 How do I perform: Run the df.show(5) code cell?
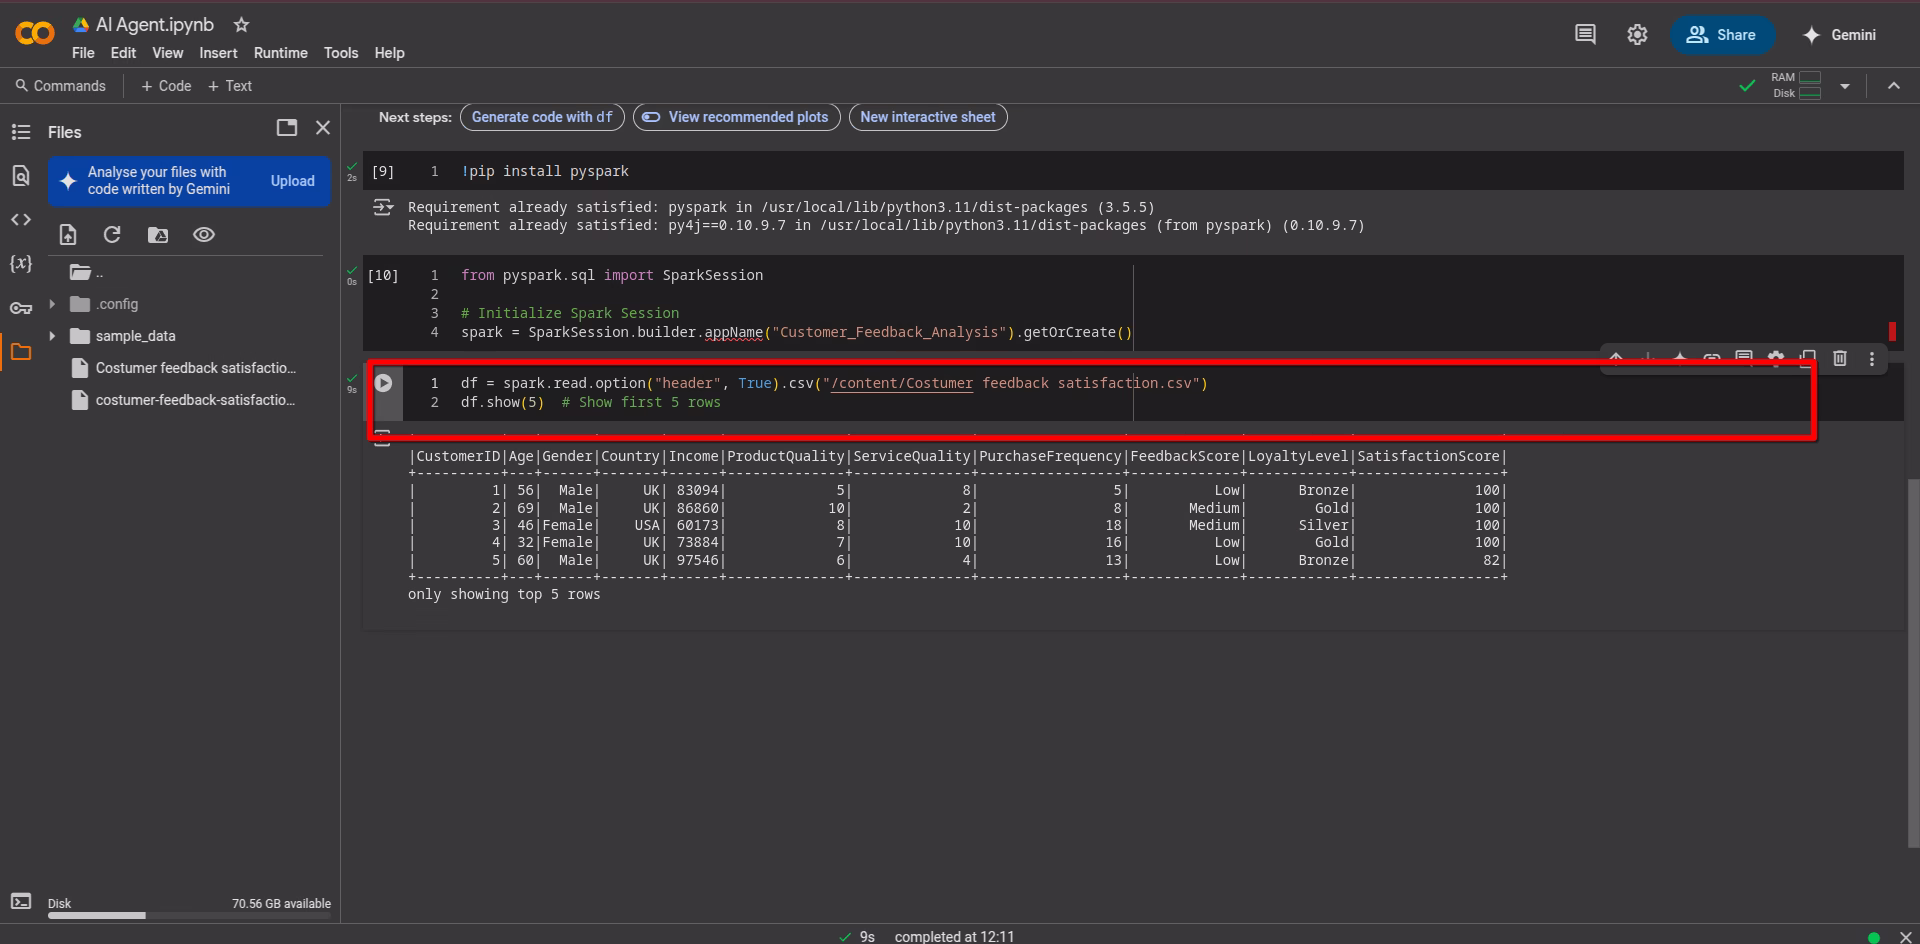coord(383,383)
